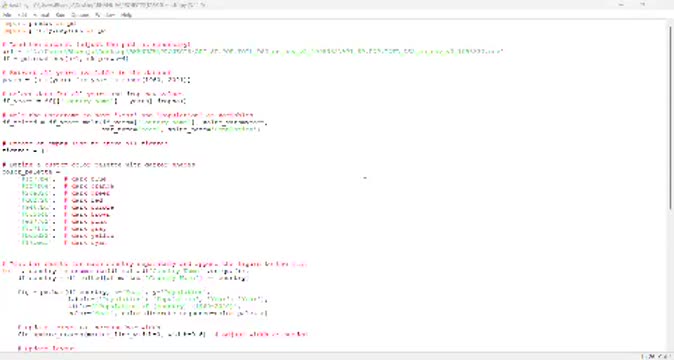Screen dimensions: 674x360
Task: Click the '# dark blue' comment
Action: click(85, 179)
